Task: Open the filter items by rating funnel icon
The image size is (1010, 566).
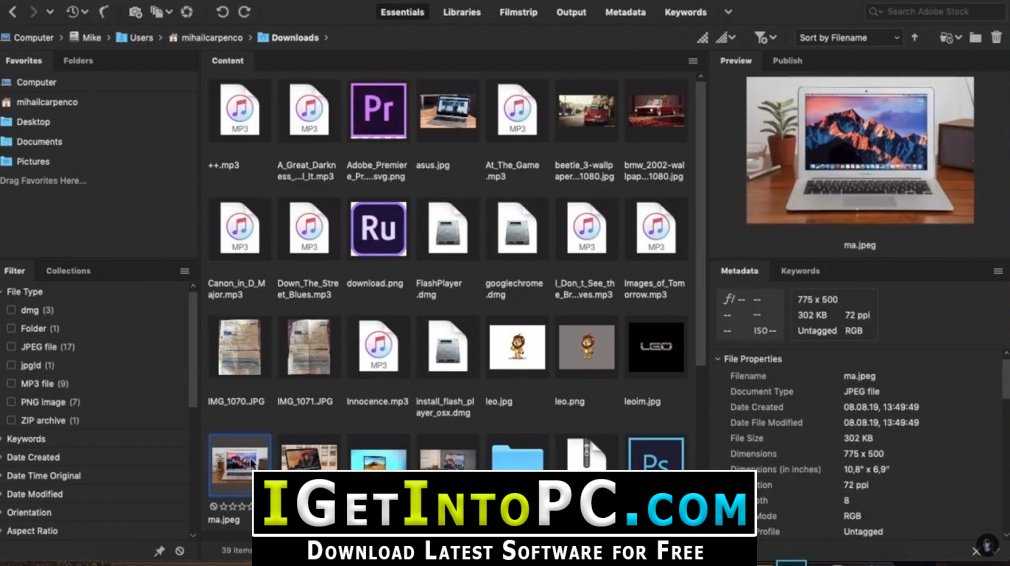Action: tap(765, 38)
